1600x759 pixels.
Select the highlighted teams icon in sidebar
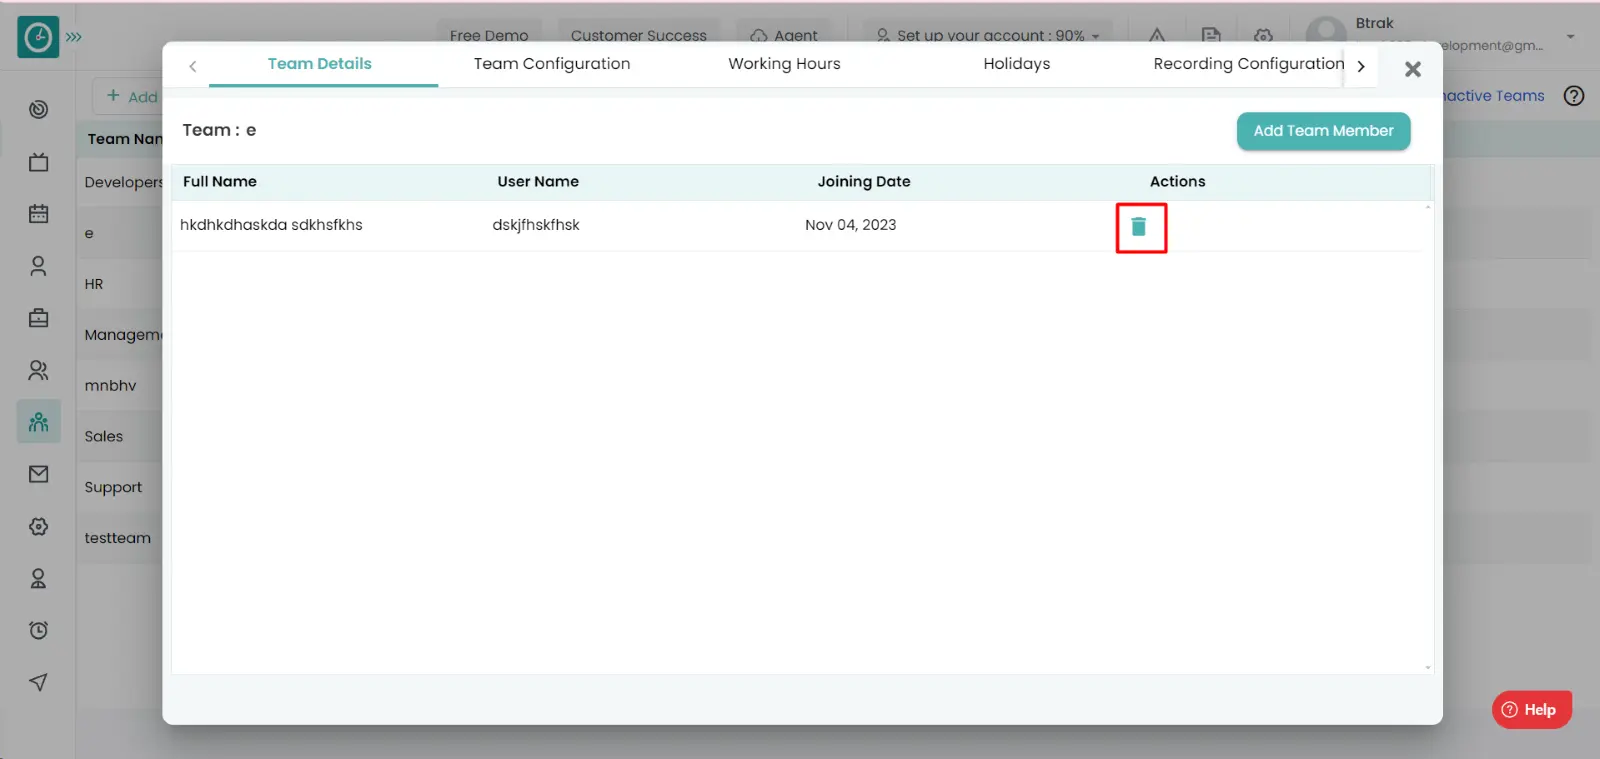point(39,422)
